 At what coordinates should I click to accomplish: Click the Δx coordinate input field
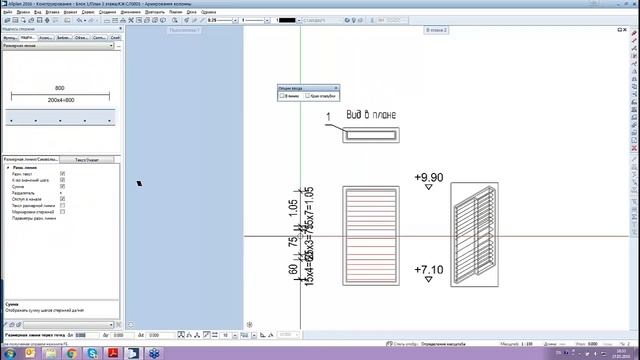tap(87, 335)
